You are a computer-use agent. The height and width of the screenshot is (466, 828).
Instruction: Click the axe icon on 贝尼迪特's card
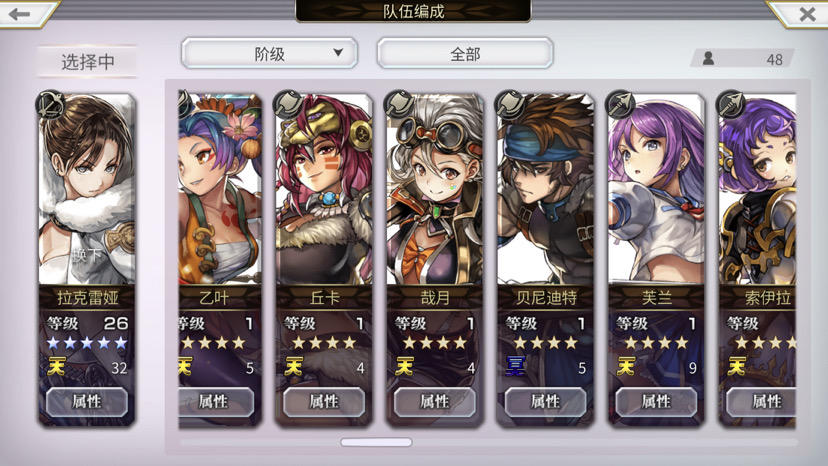[510, 104]
